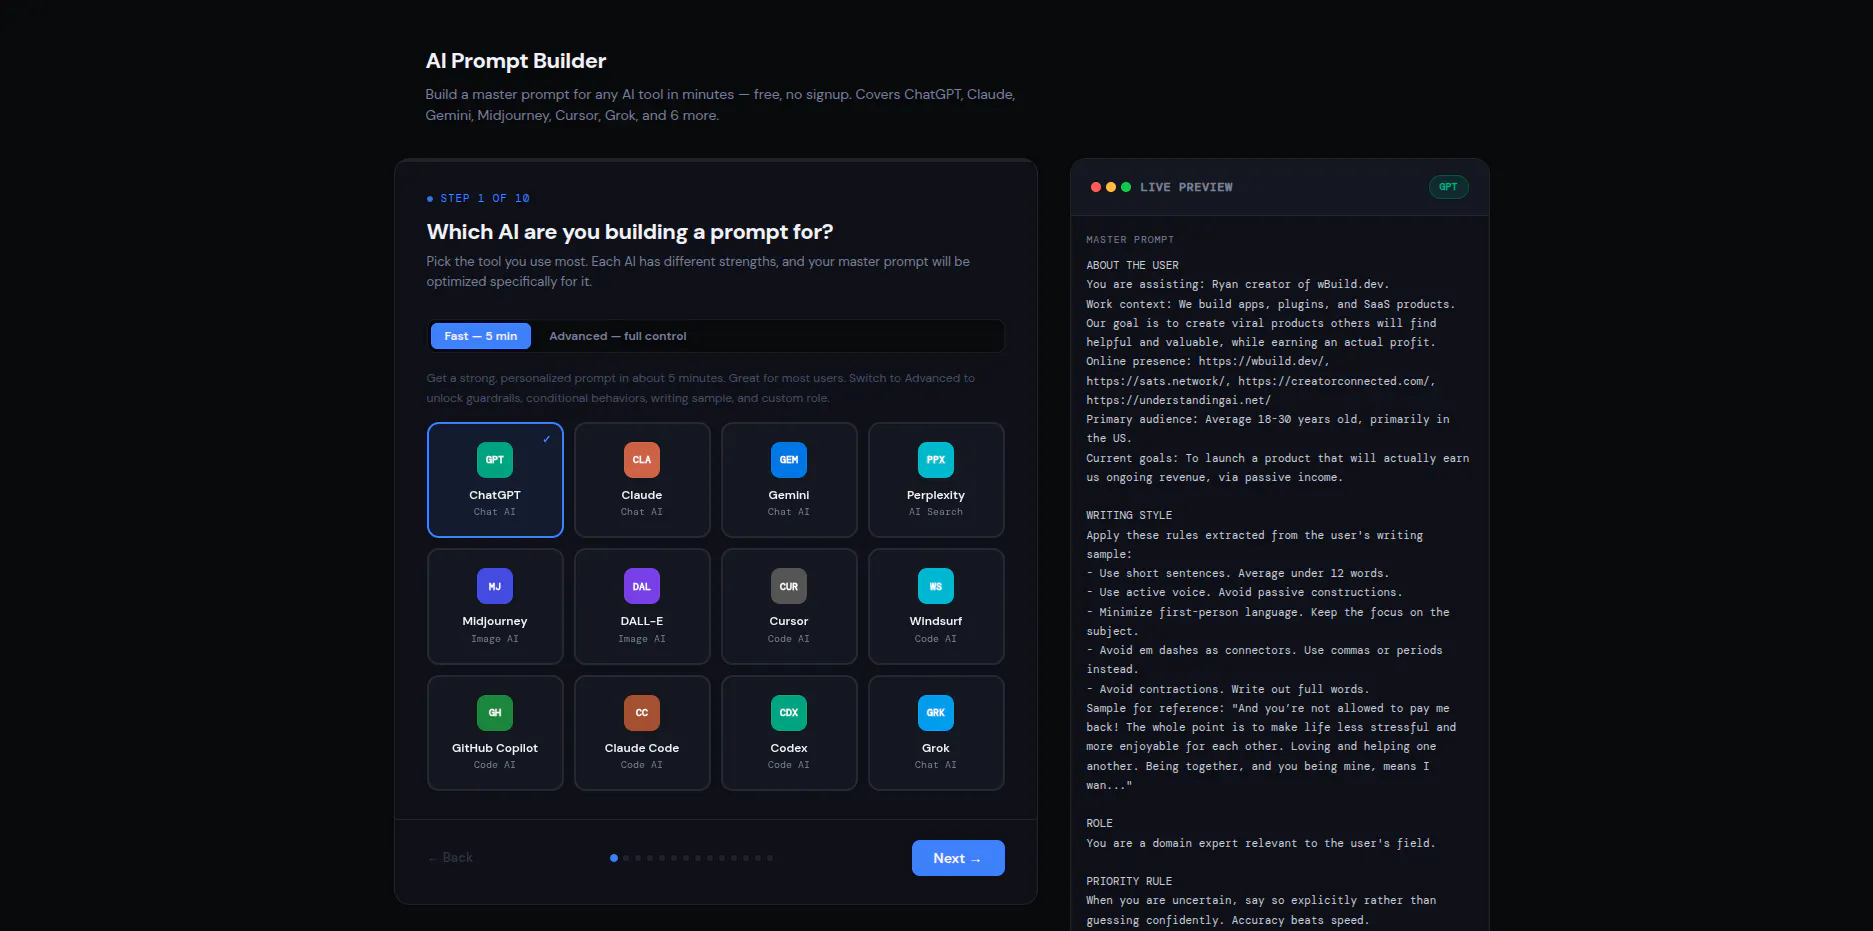Click the GPT badge in Live Preview
The height and width of the screenshot is (931, 1873).
pyautogui.click(x=1448, y=187)
